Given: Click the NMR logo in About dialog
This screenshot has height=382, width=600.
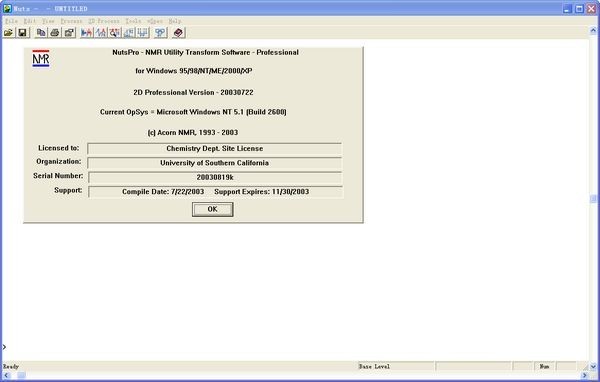Looking at the screenshot, I should [41, 59].
